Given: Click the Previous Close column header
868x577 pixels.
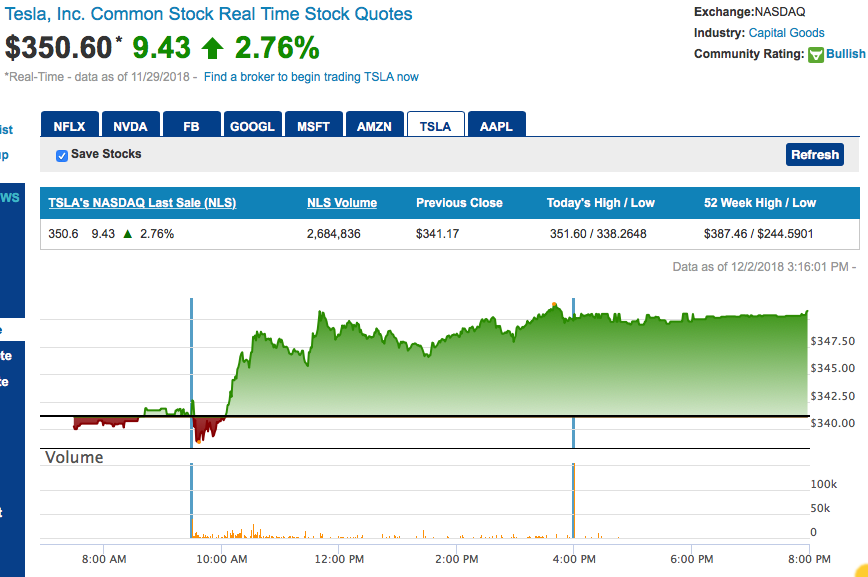Looking at the screenshot, I should tap(459, 203).
